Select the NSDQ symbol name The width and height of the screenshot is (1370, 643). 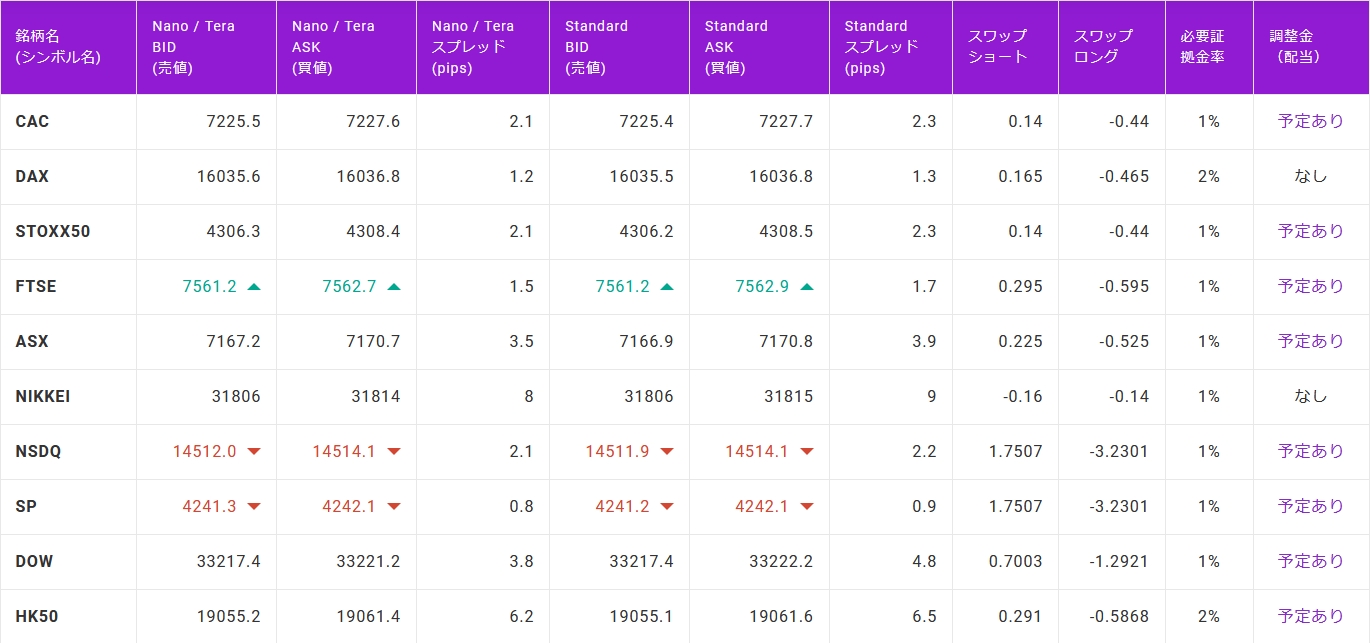click(x=38, y=451)
